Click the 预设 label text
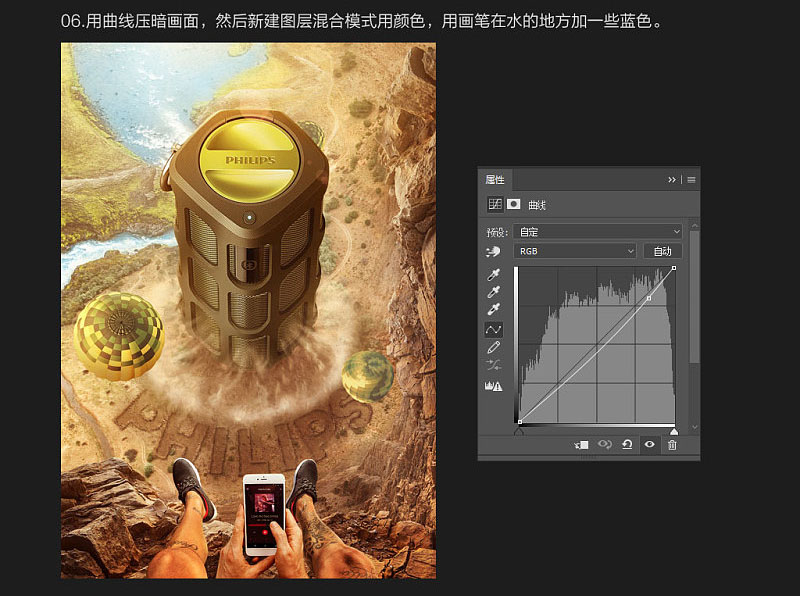This screenshot has height=596, width=800. click(x=497, y=233)
